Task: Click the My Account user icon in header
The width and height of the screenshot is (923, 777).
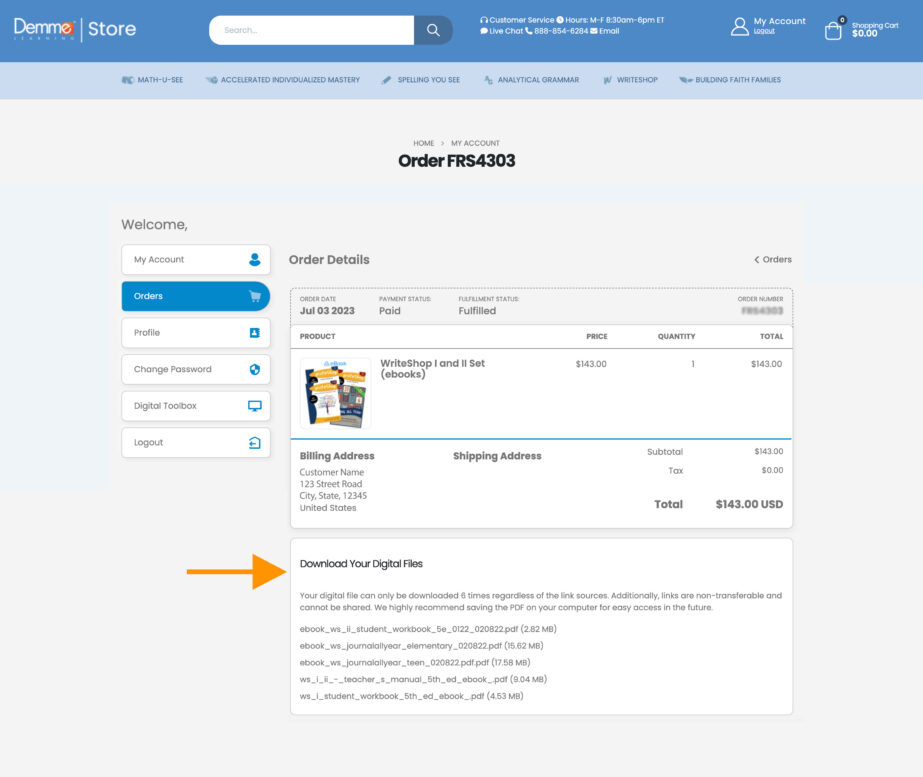Action: click(740, 27)
